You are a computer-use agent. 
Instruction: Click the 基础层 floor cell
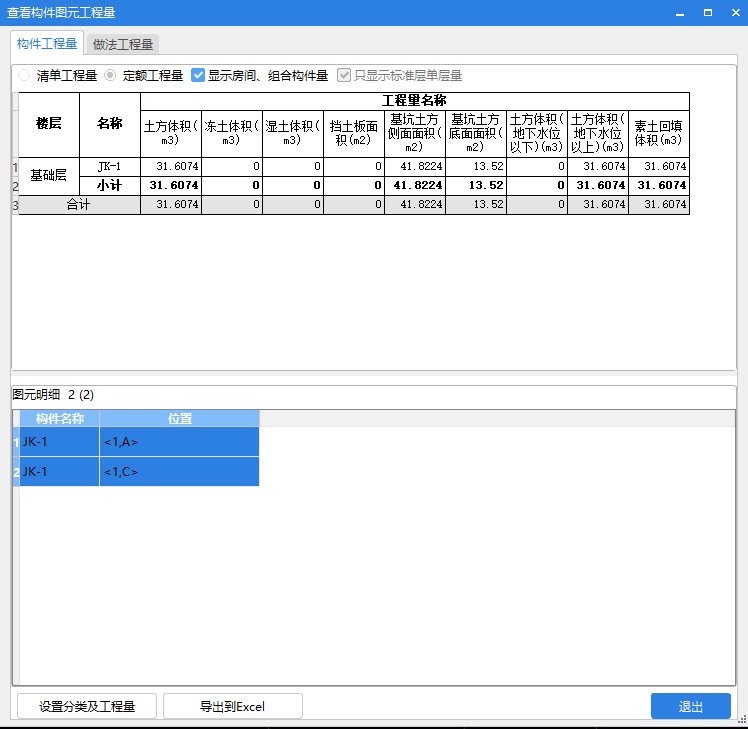[x=49, y=176]
